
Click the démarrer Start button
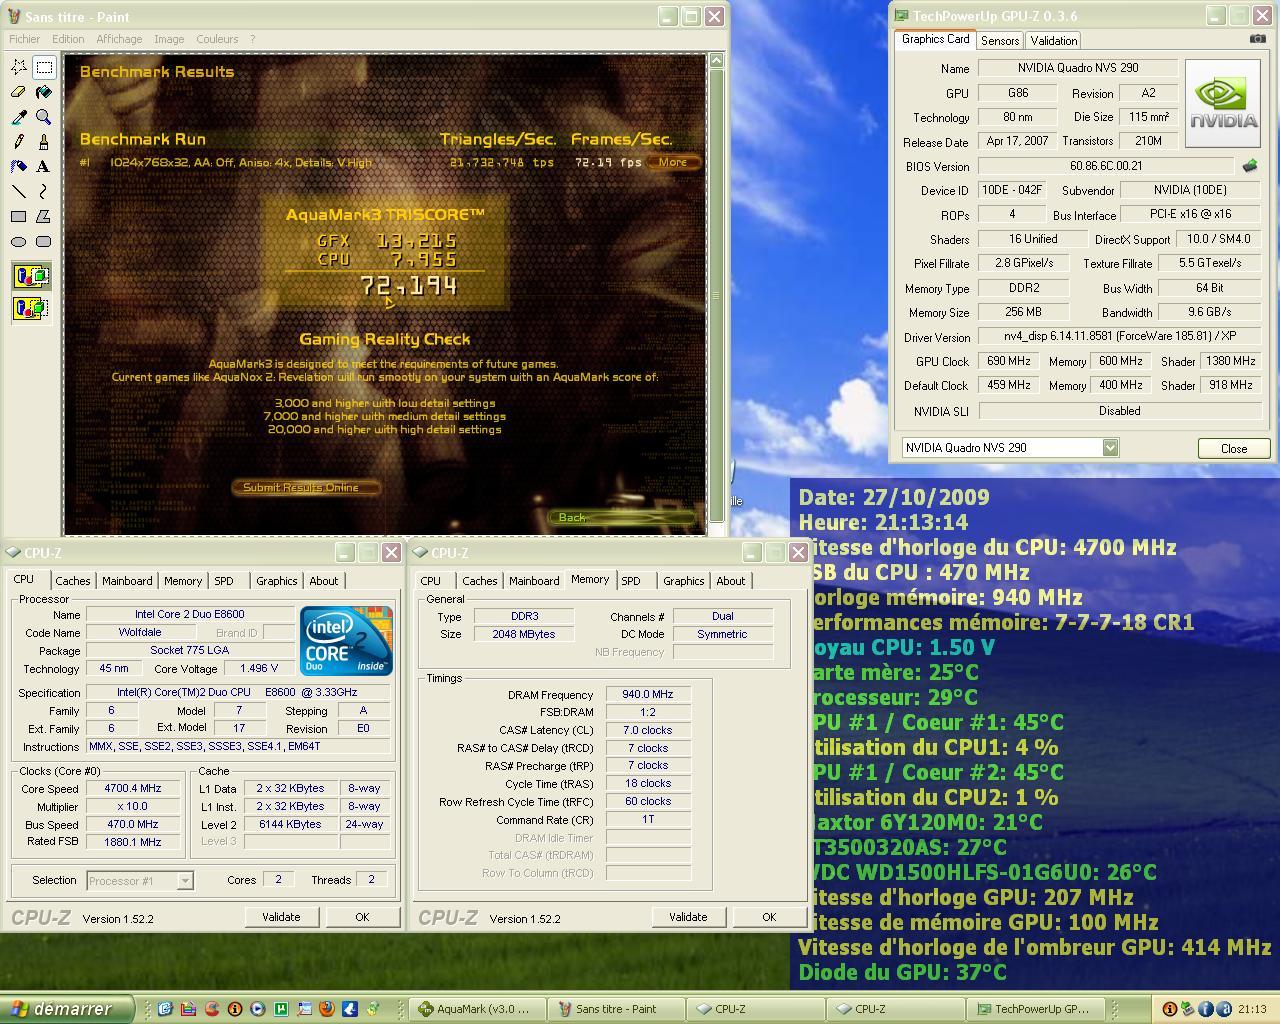point(66,1009)
